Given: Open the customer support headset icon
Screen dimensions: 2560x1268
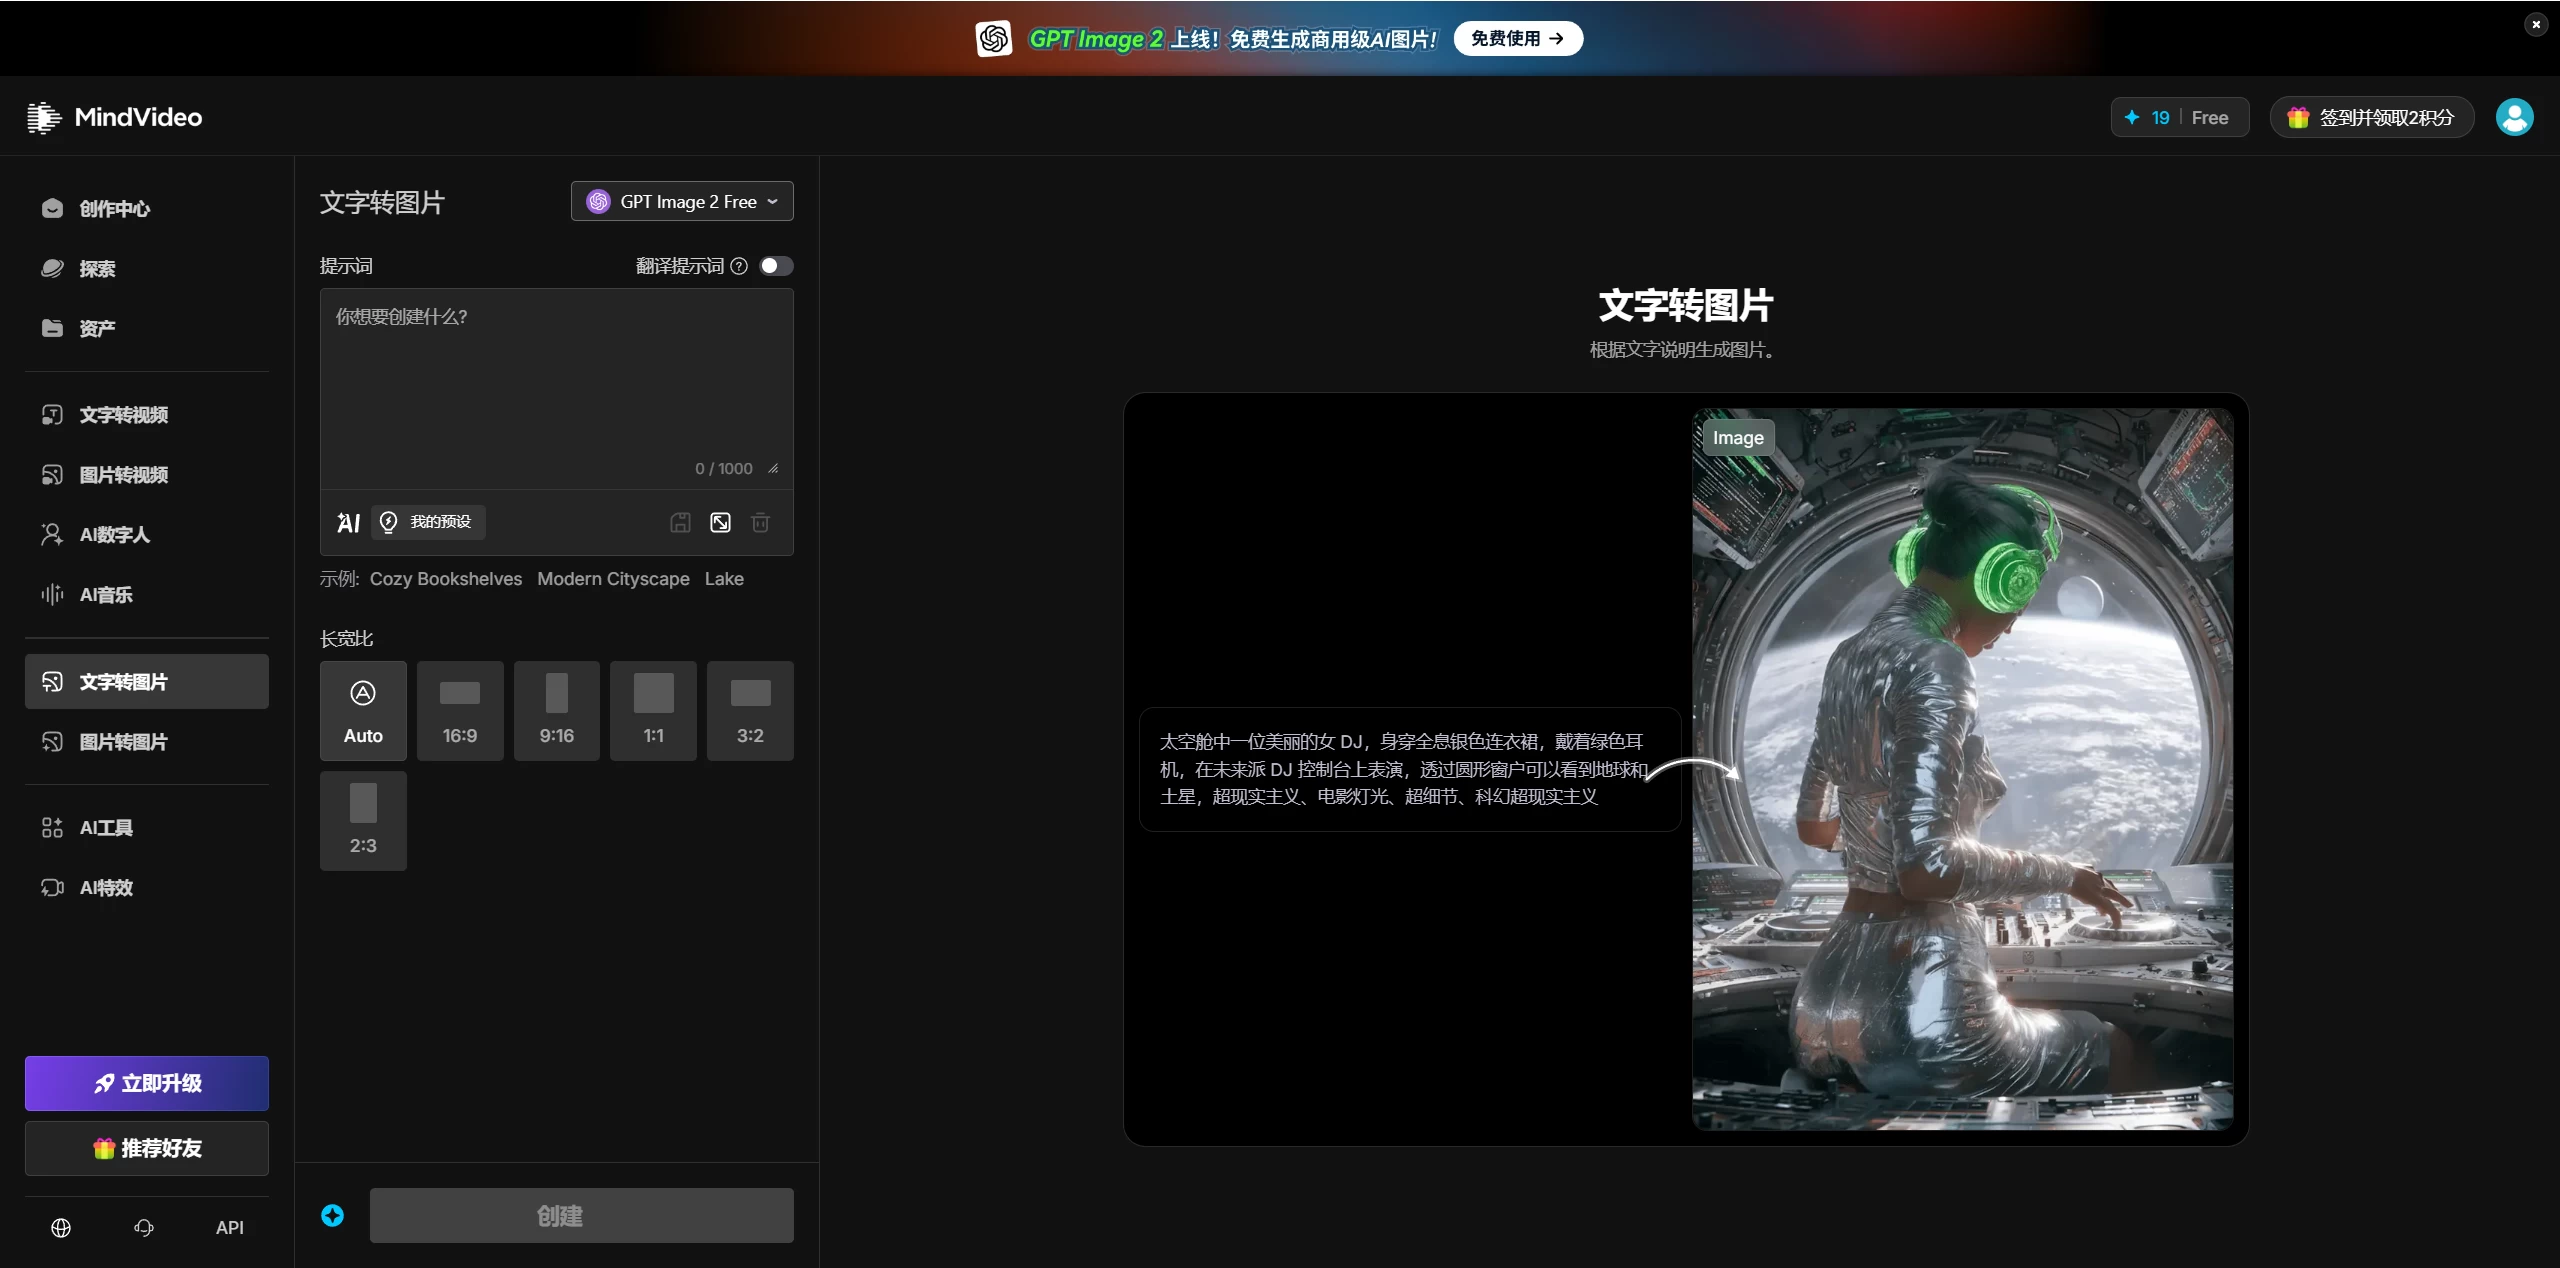Looking at the screenshot, I should [x=144, y=1227].
